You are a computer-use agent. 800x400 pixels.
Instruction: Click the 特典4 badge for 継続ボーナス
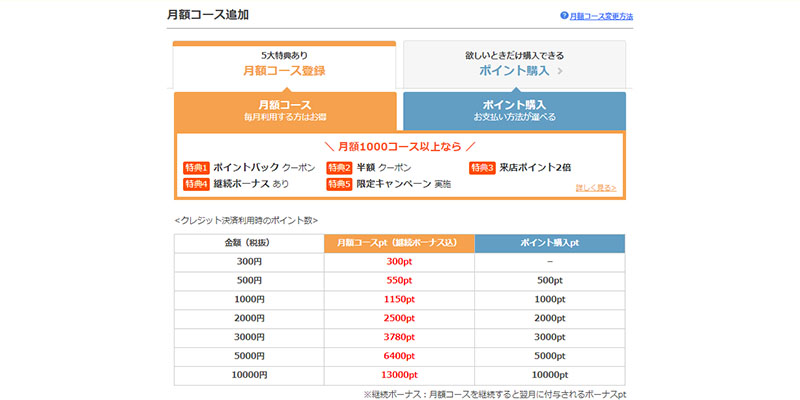point(195,184)
